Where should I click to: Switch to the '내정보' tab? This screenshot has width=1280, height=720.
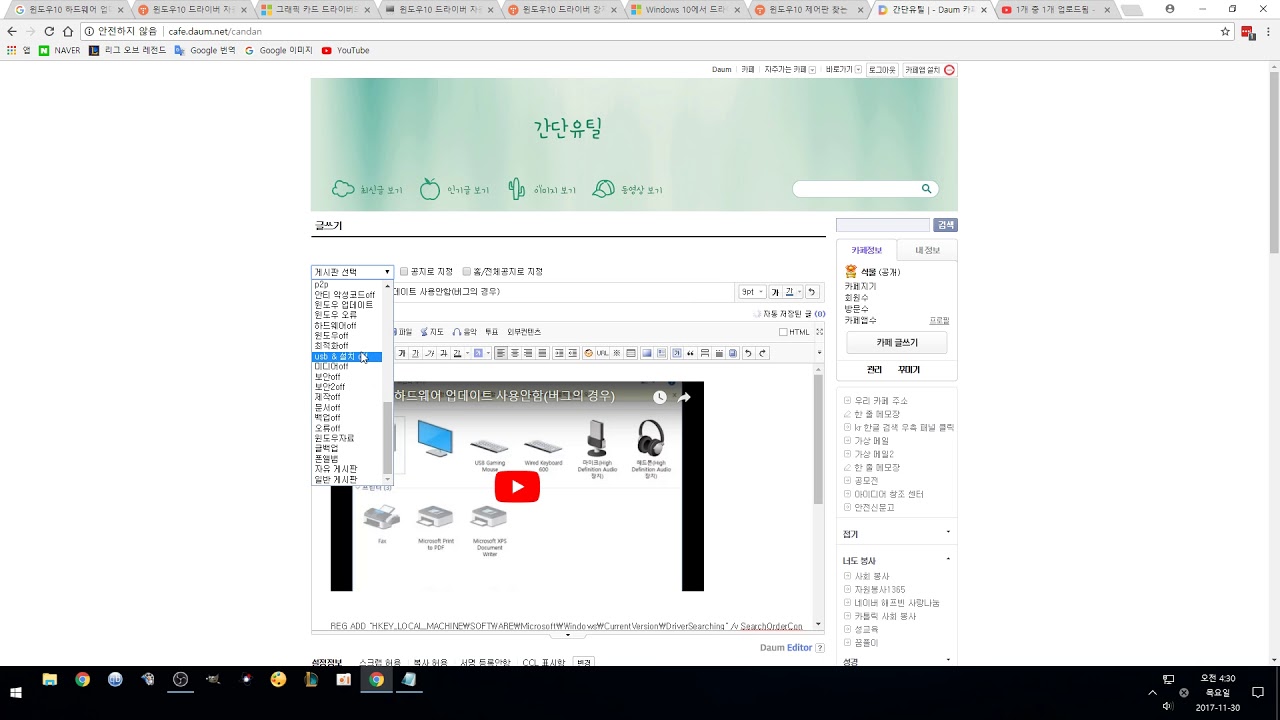coord(927,250)
